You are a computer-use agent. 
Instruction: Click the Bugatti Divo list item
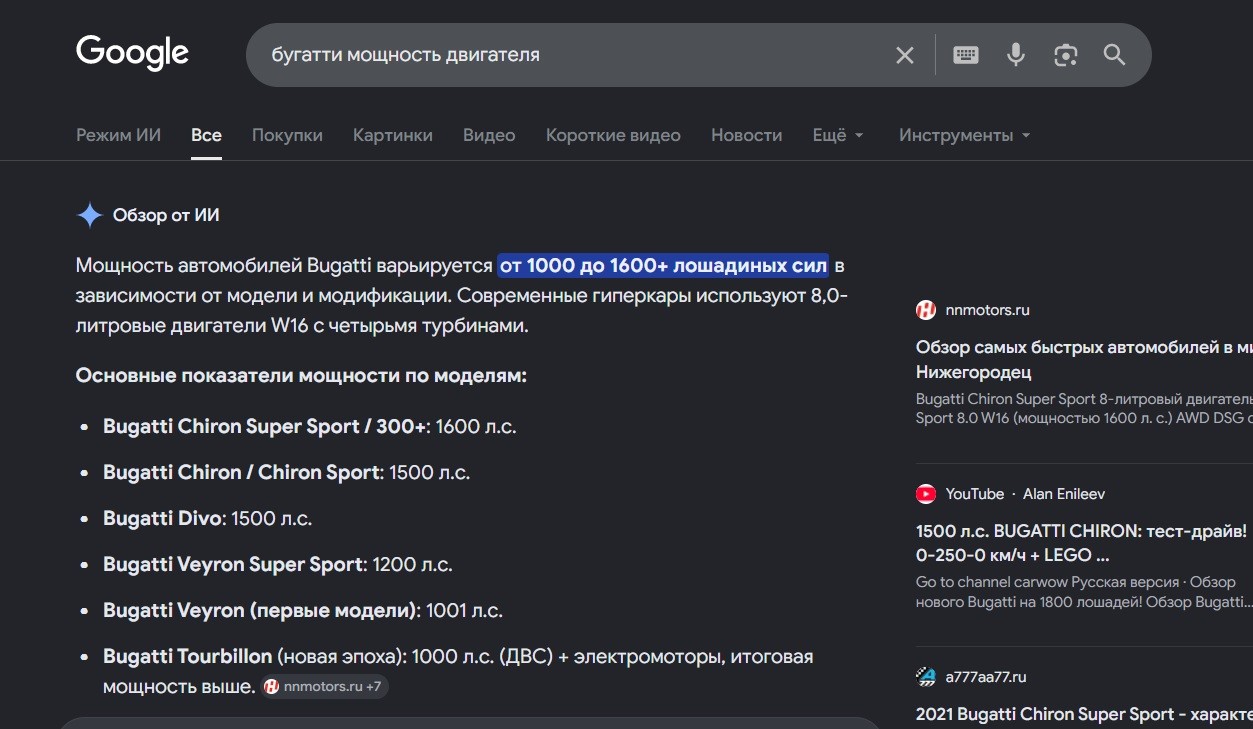(207, 518)
